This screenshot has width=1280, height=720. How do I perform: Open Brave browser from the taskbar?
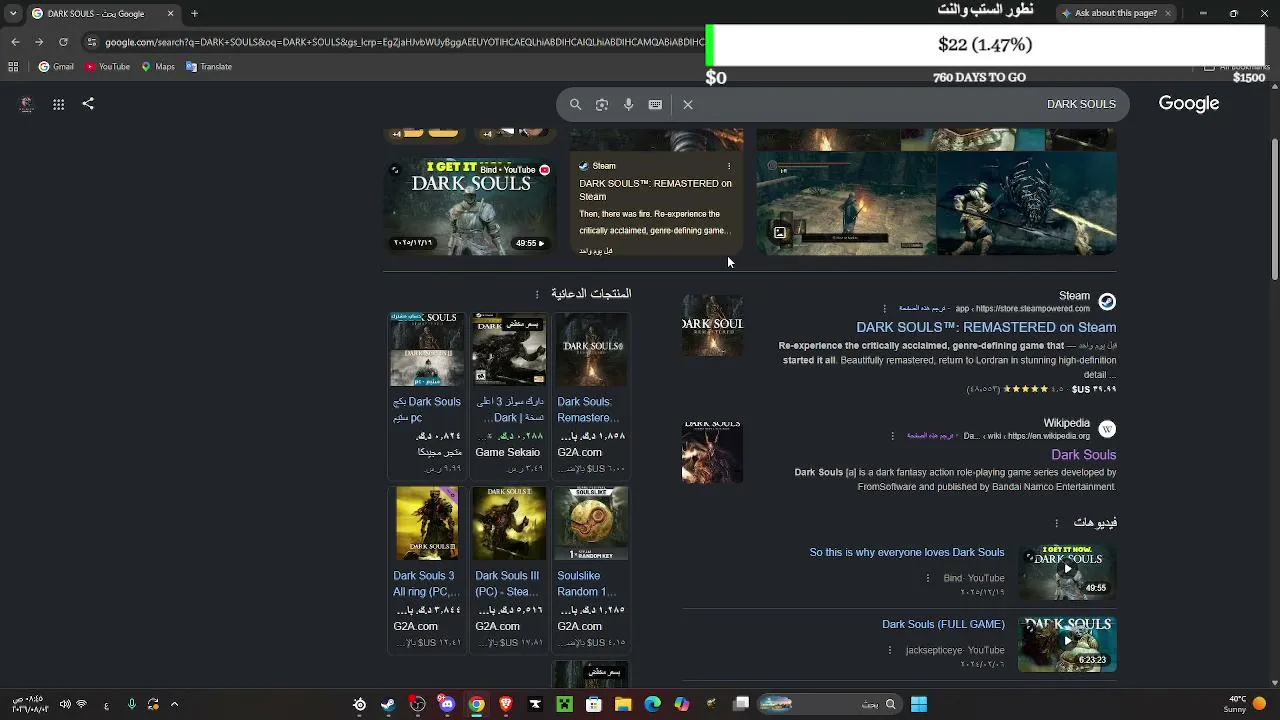point(506,704)
